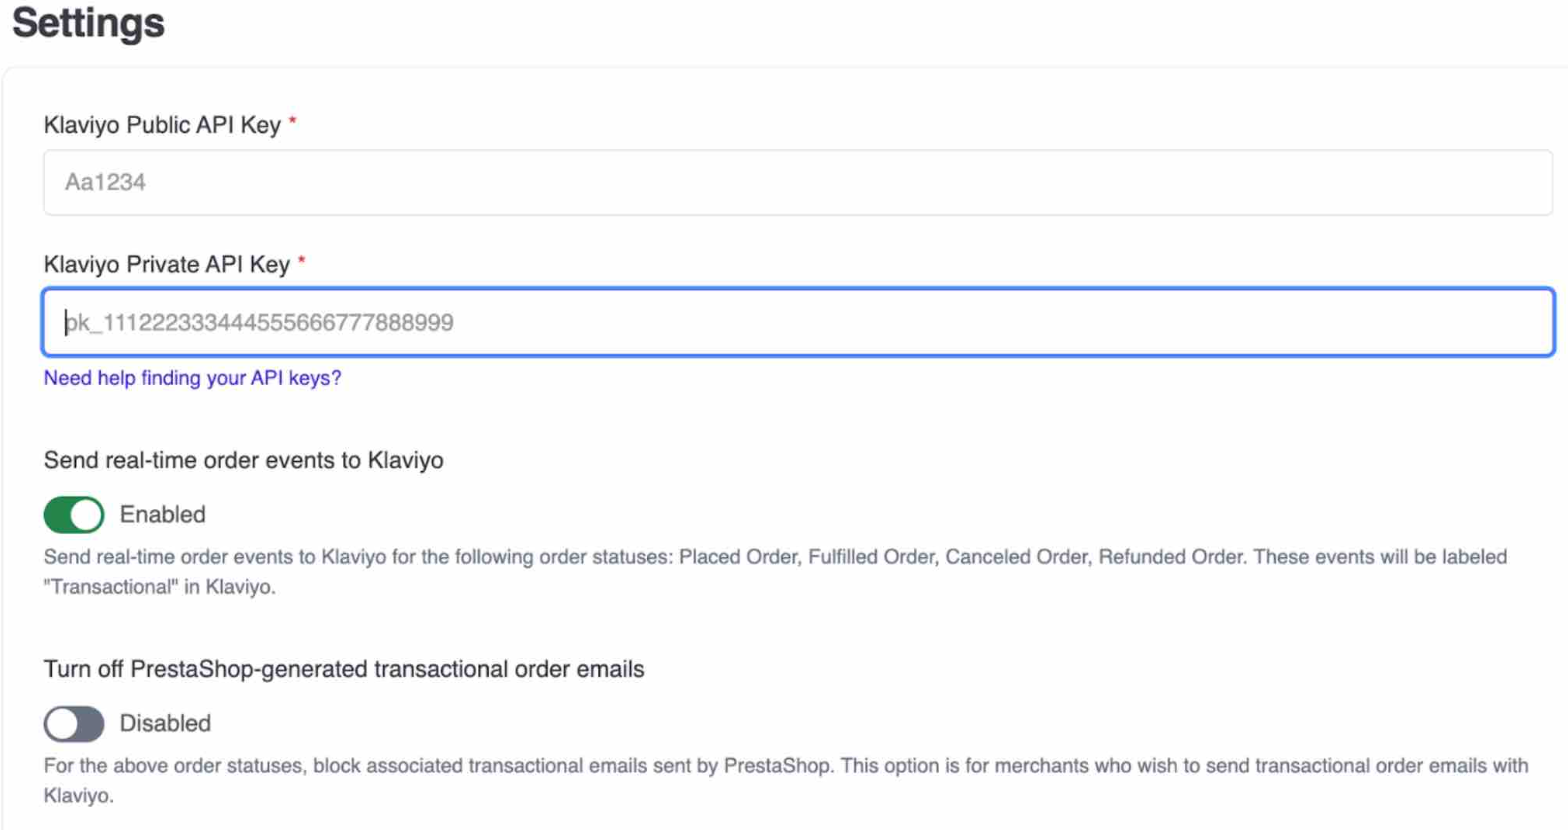Click the "Aa1234" placeholder text
This screenshot has height=830, width=1568.
(x=105, y=183)
